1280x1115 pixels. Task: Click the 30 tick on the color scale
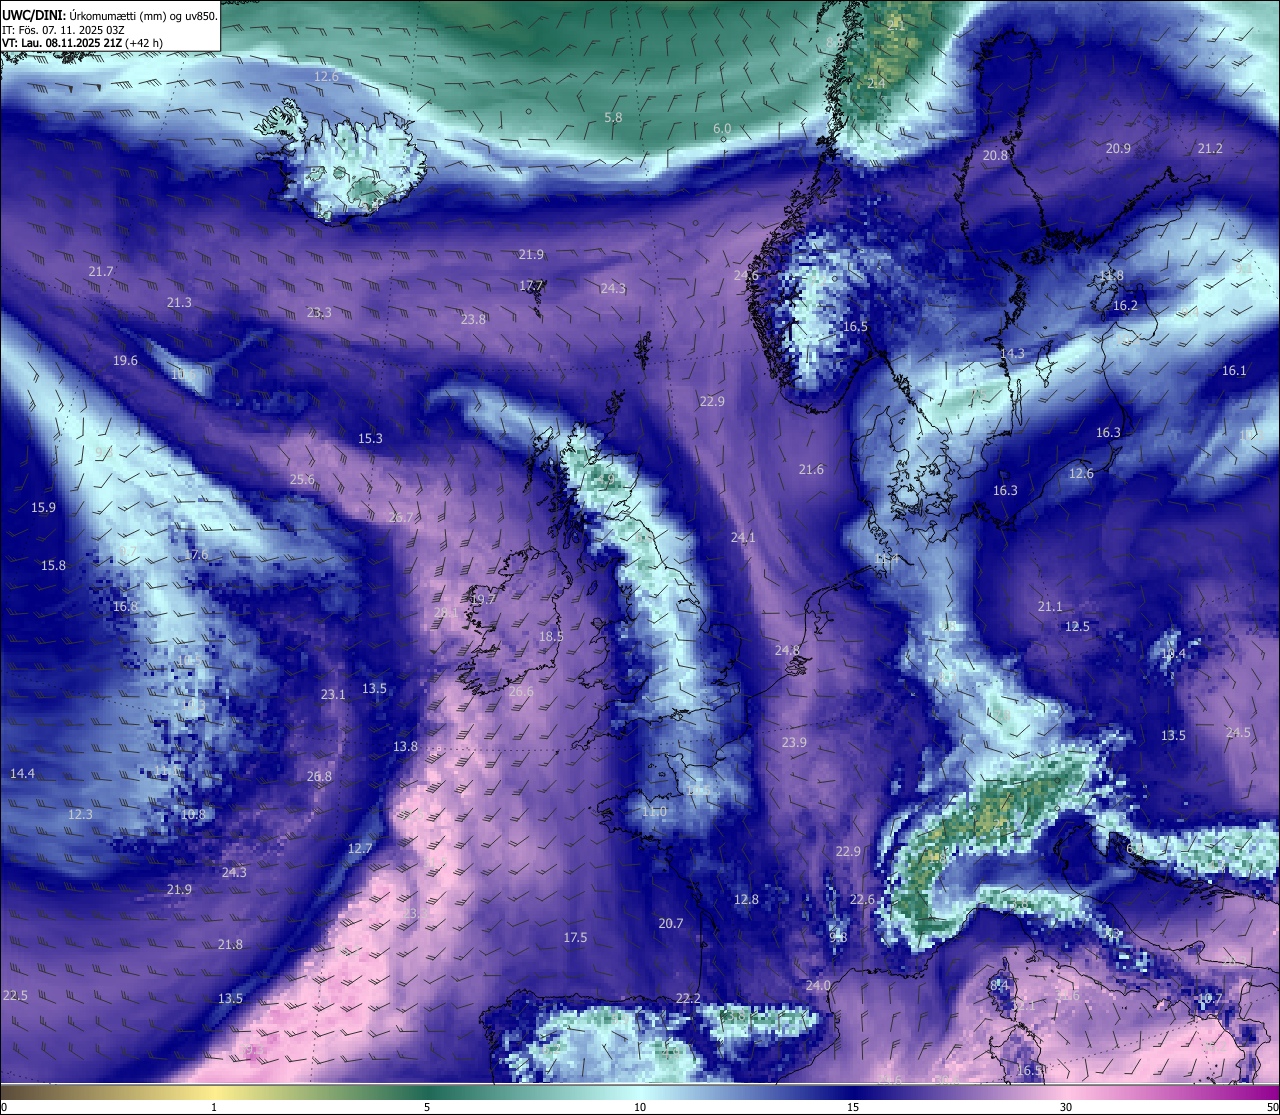coord(1066,1107)
